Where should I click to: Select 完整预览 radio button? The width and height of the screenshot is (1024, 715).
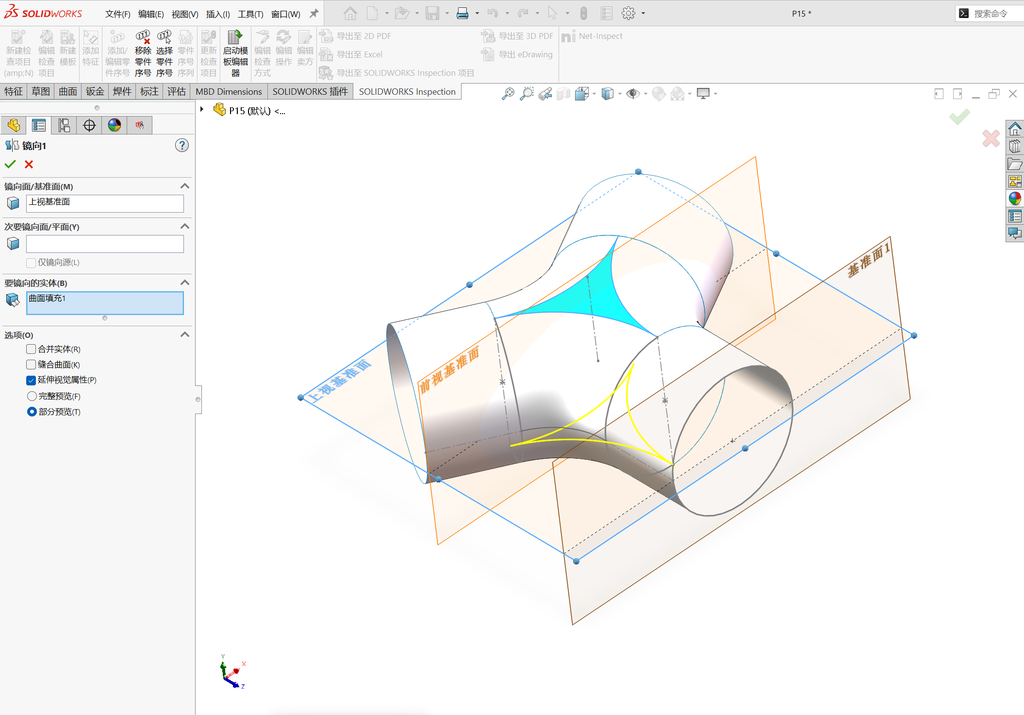click(31, 396)
